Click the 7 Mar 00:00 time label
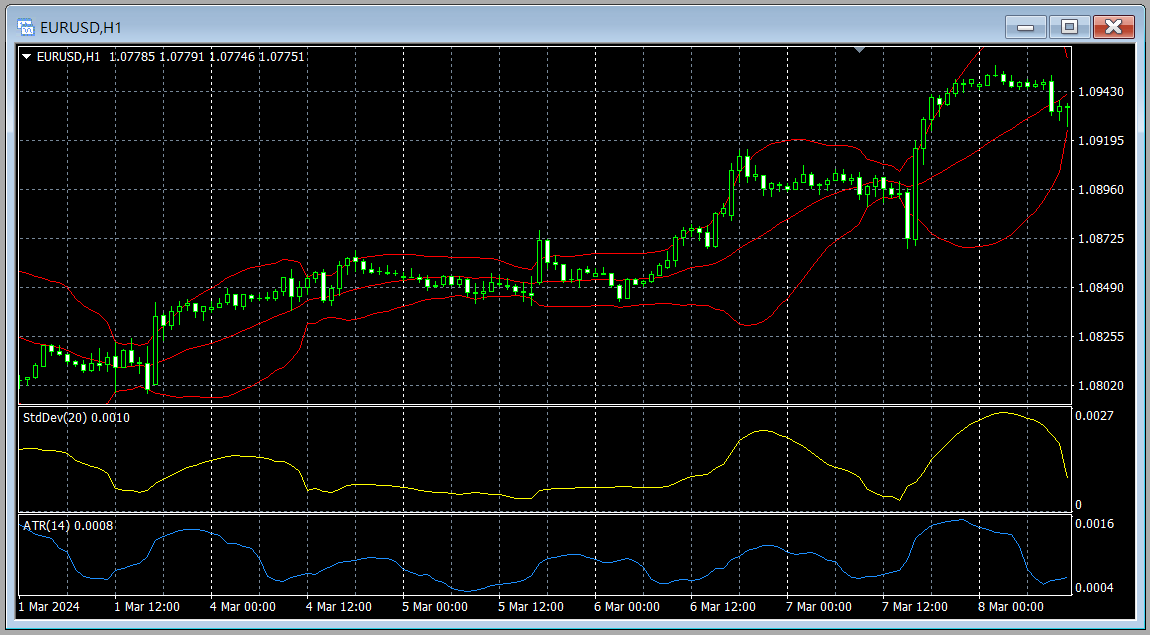Viewport: 1150px width, 635px height. (819, 607)
